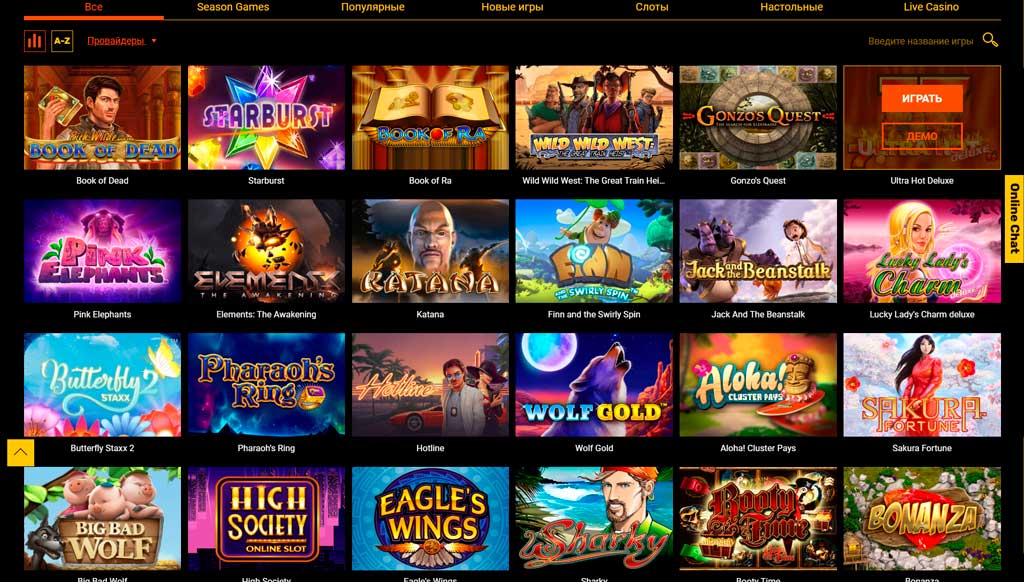Image resolution: width=1024 pixels, height=582 pixels.
Task: Select the Live Casino tab
Action: click(931, 7)
